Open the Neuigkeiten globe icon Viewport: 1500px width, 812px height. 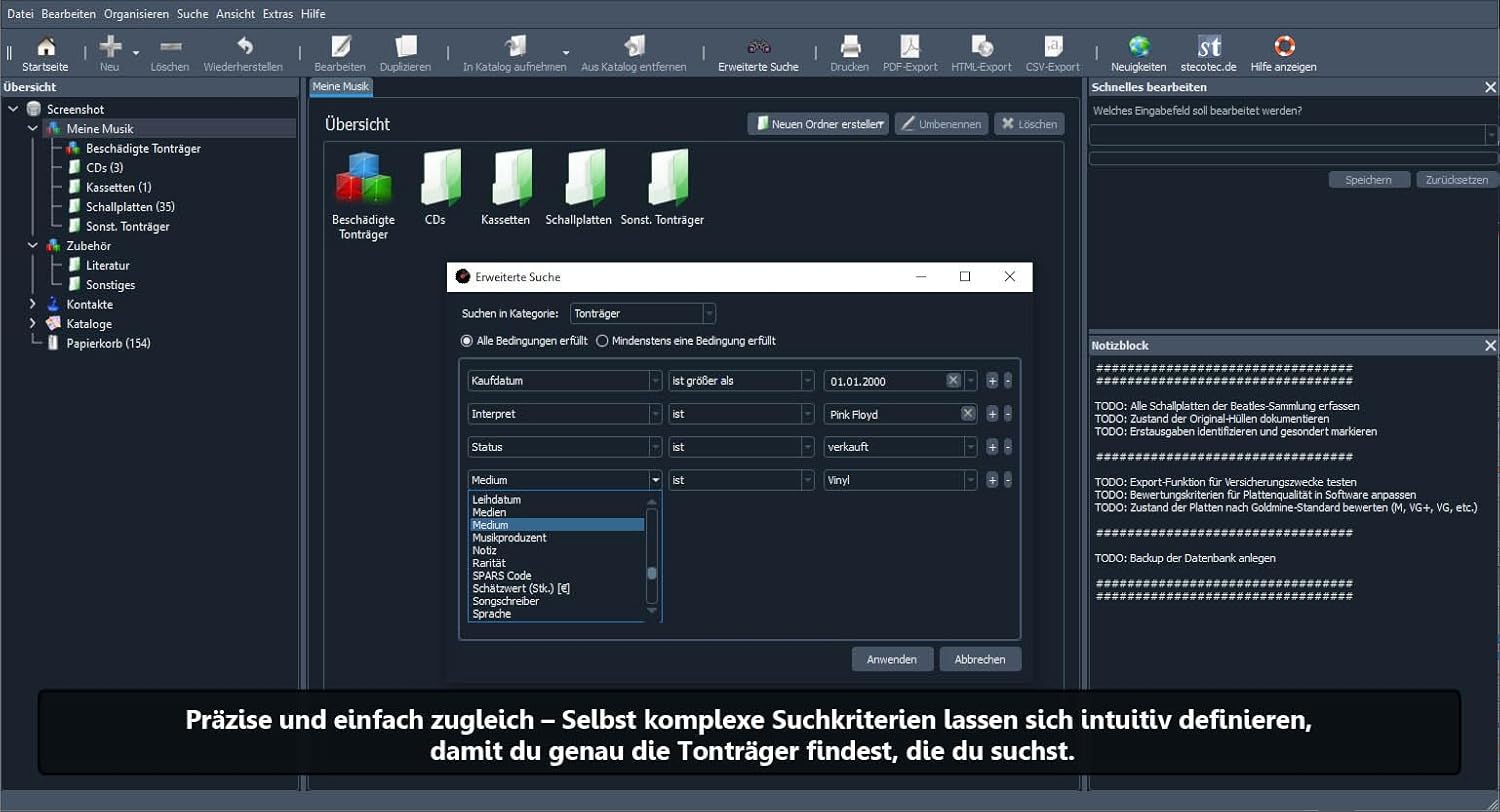click(1138, 47)
